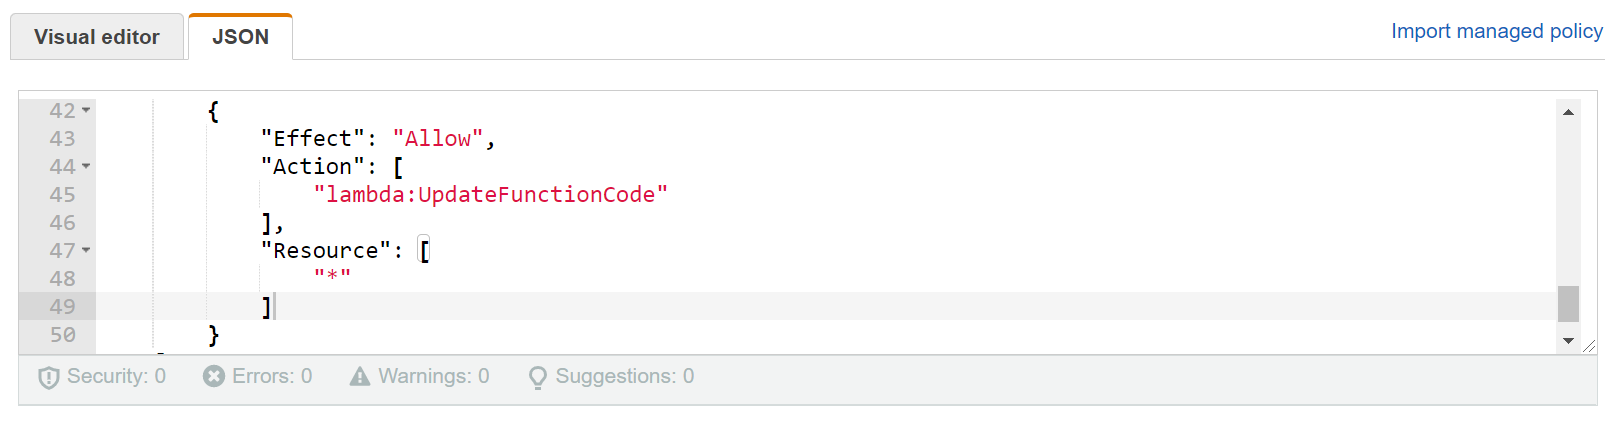This screenshot has height=423, width=1611.
Task: Click the scrollbar up arrow
Action: tap(1568, 112)
